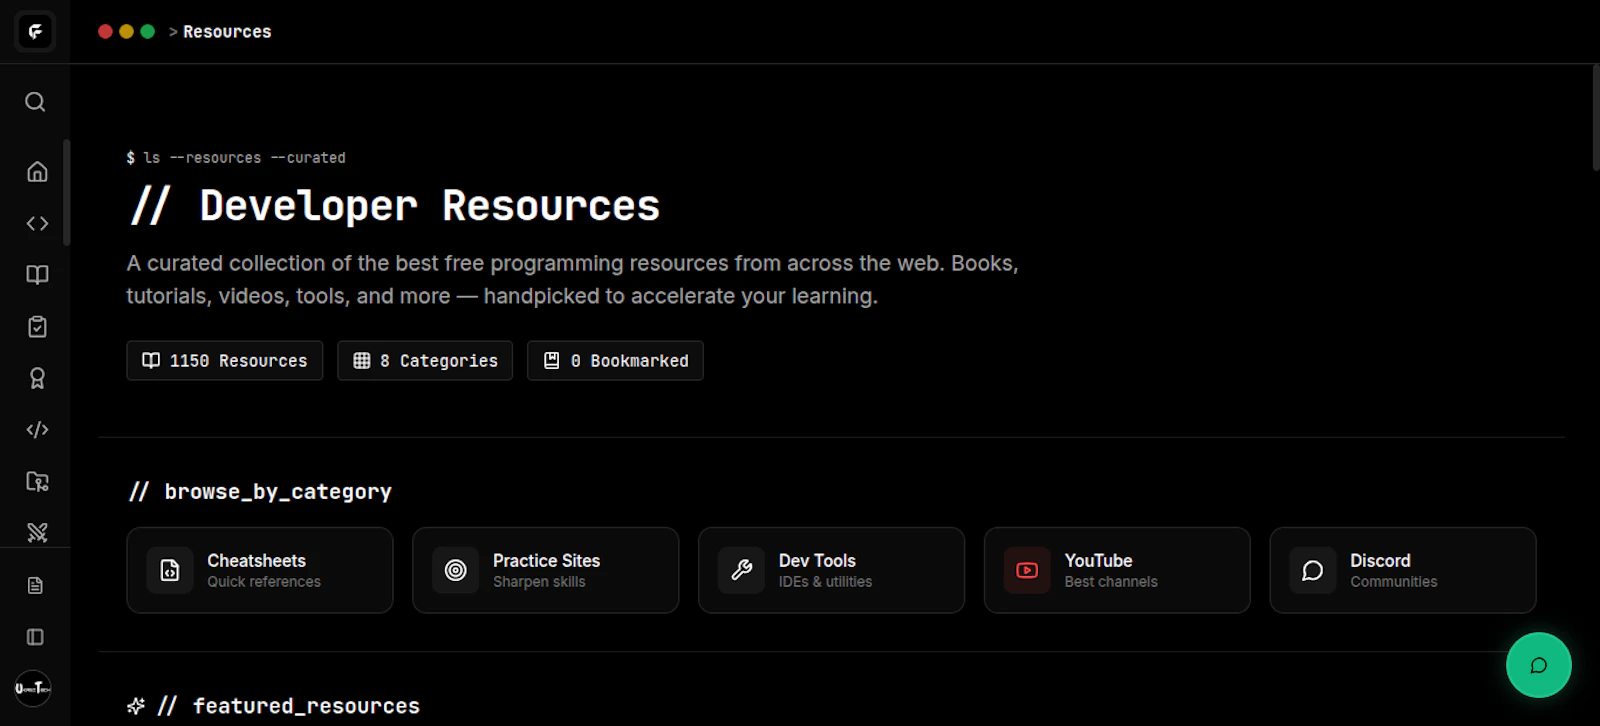Click the '$ ls --resources --curated' text

click(236, 158)
